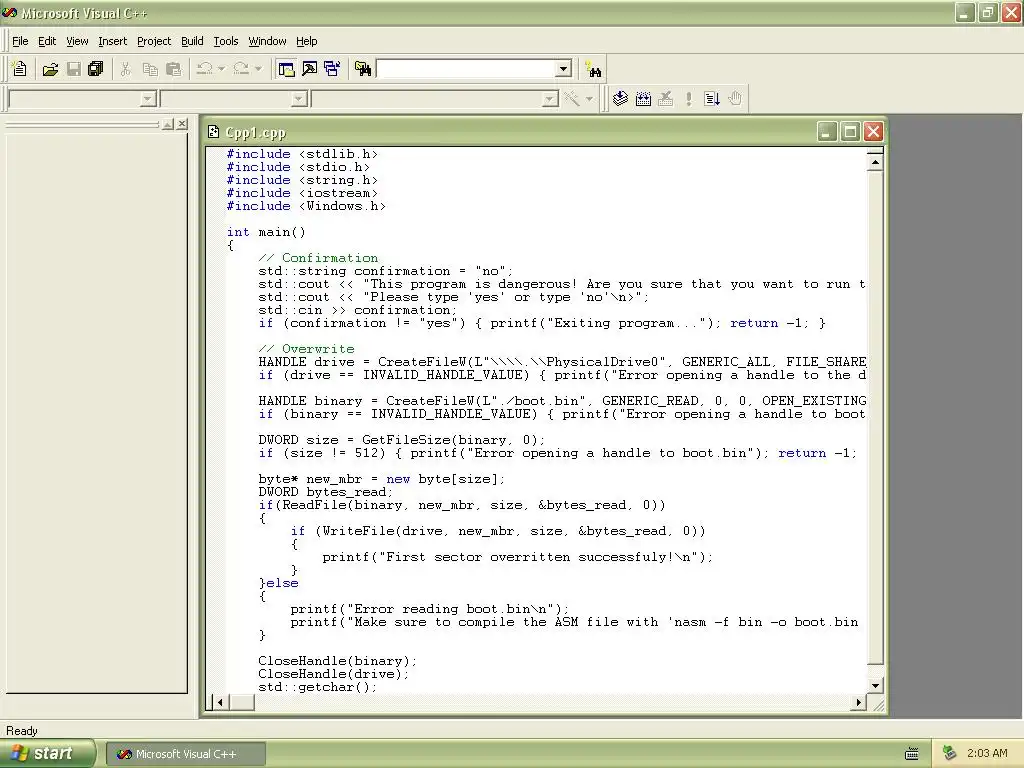The image size is (1024, 768).
Task: Toggle the Output window icon
Action: (310, 69)
